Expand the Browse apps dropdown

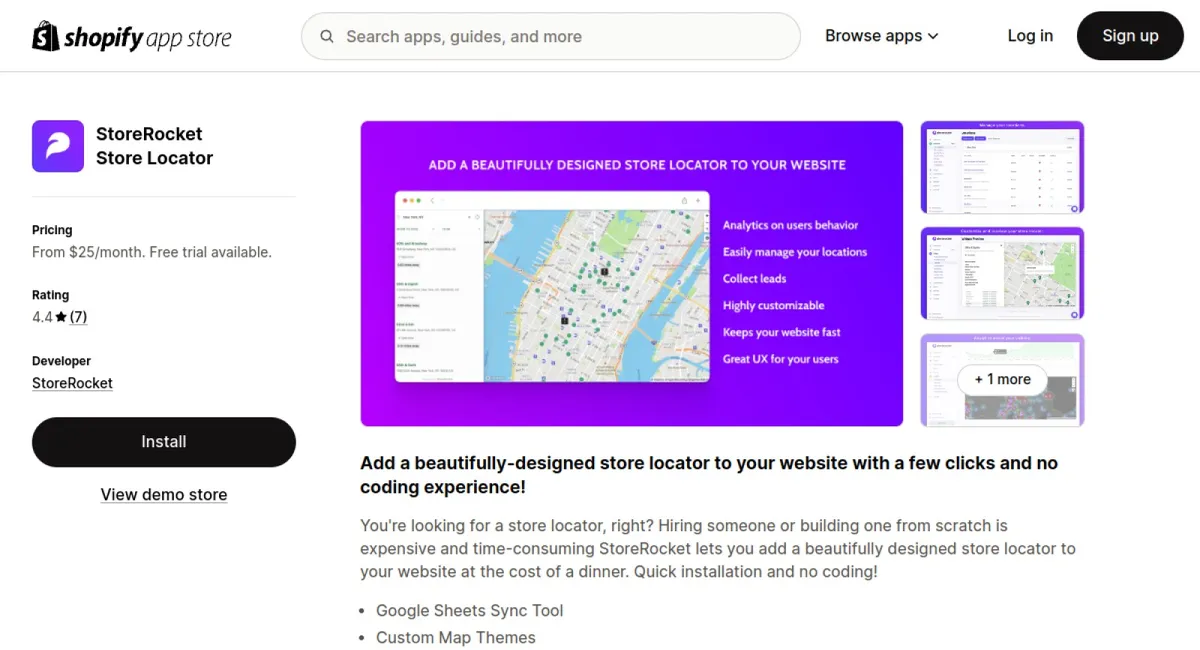[x=882, y=36]
